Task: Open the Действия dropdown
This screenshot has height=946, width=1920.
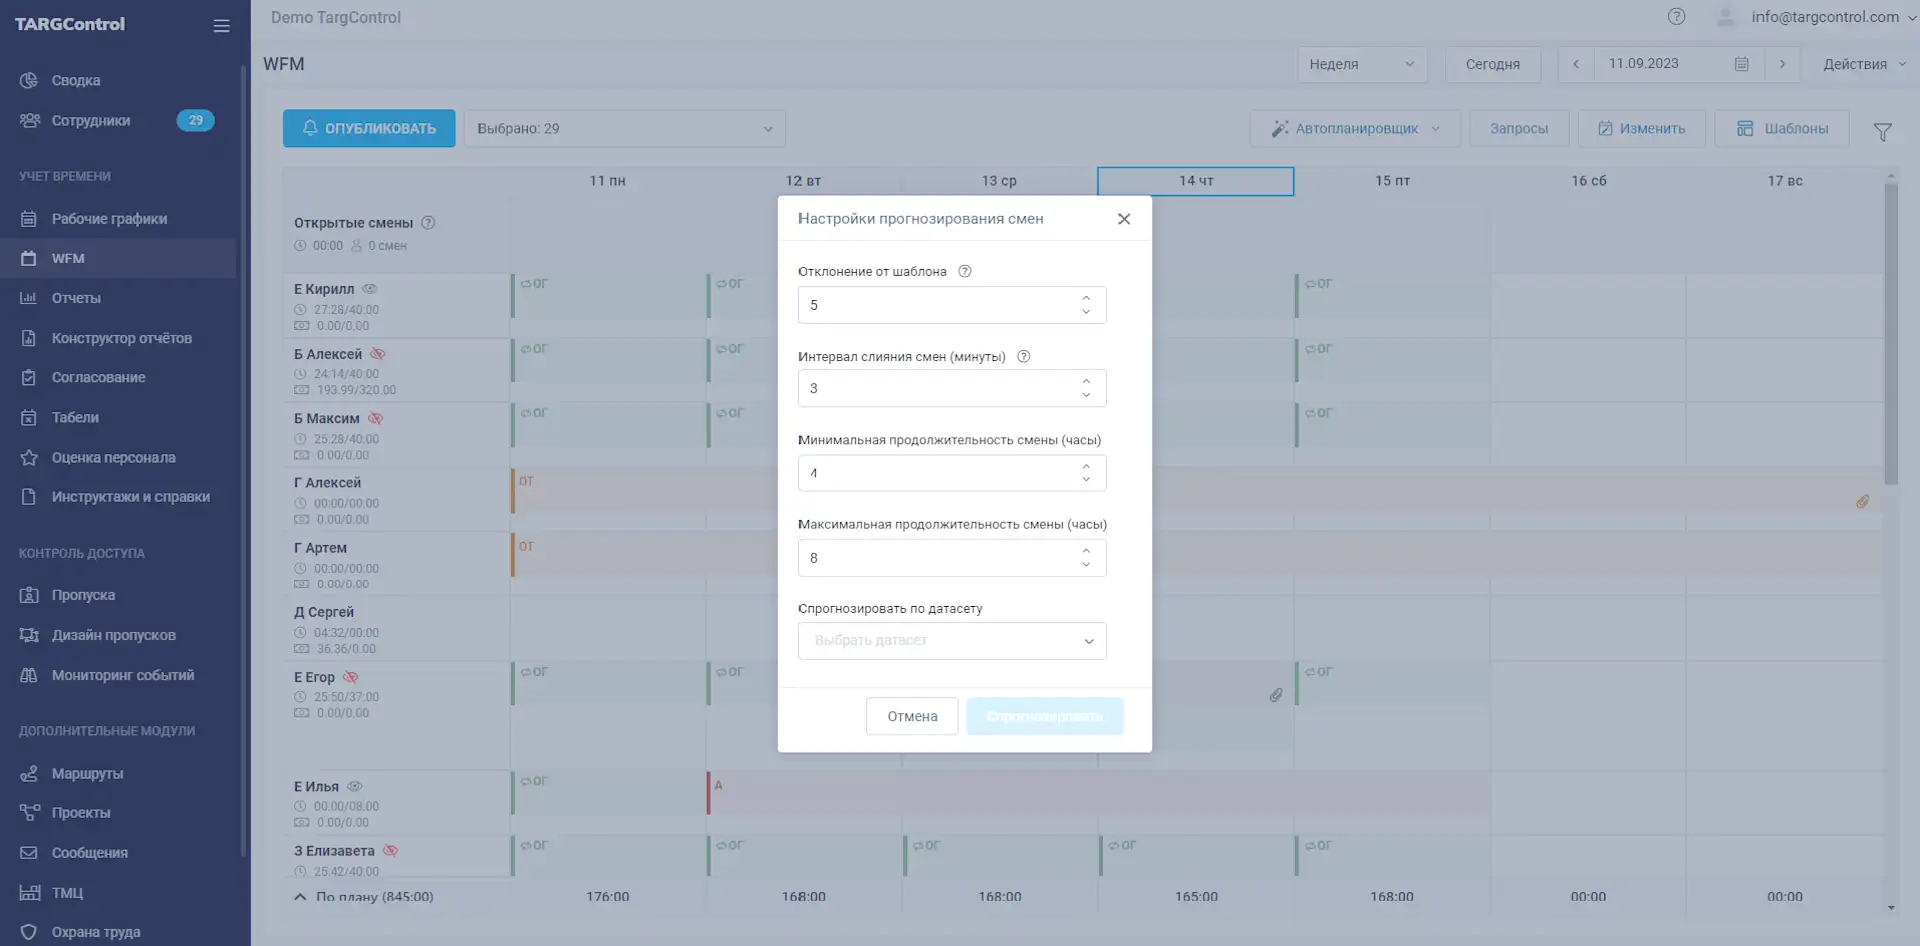Action: pos(1865,64)
